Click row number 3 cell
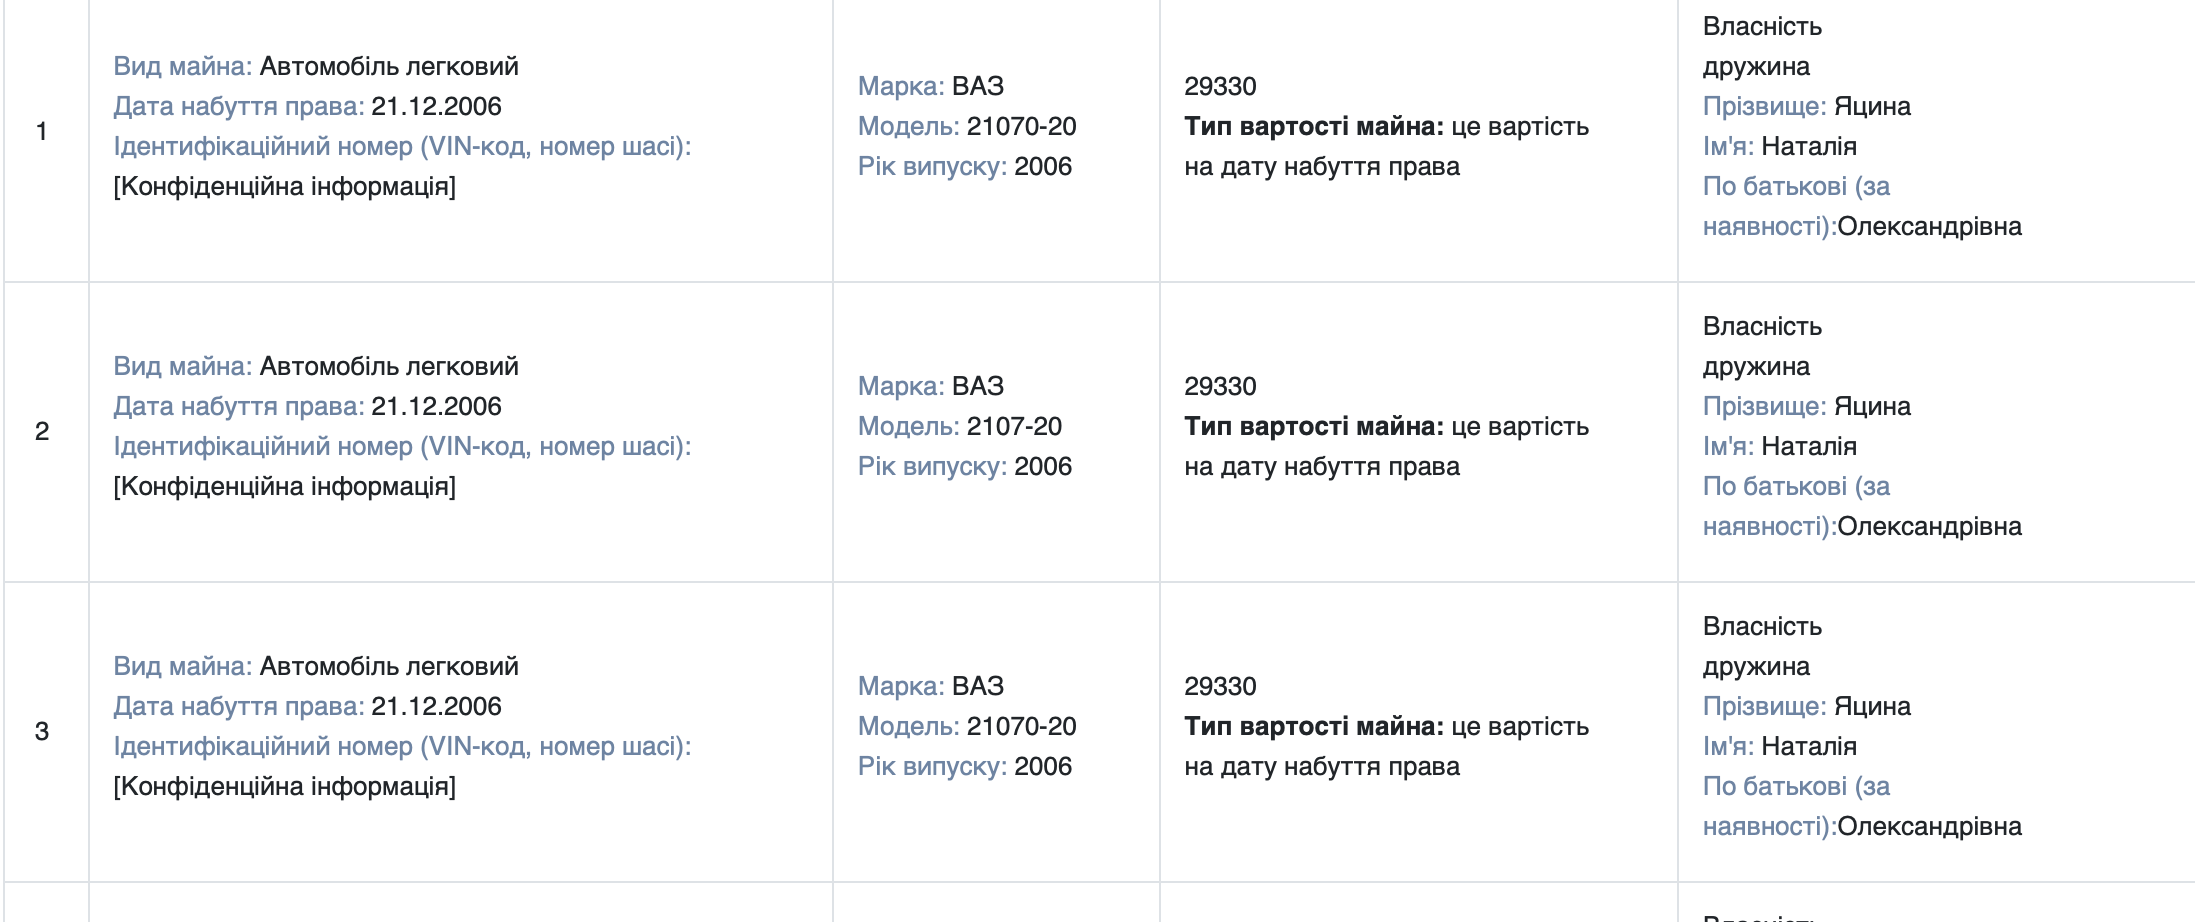 [46, 731]
